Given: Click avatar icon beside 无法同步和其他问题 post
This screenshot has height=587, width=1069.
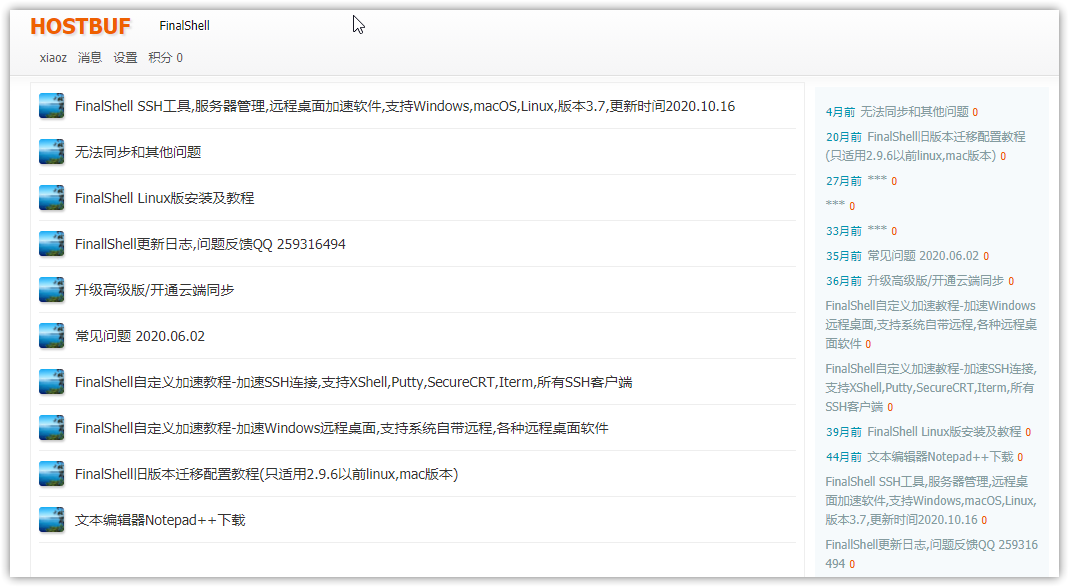Looking at the screenshot, I should [52, 152].
